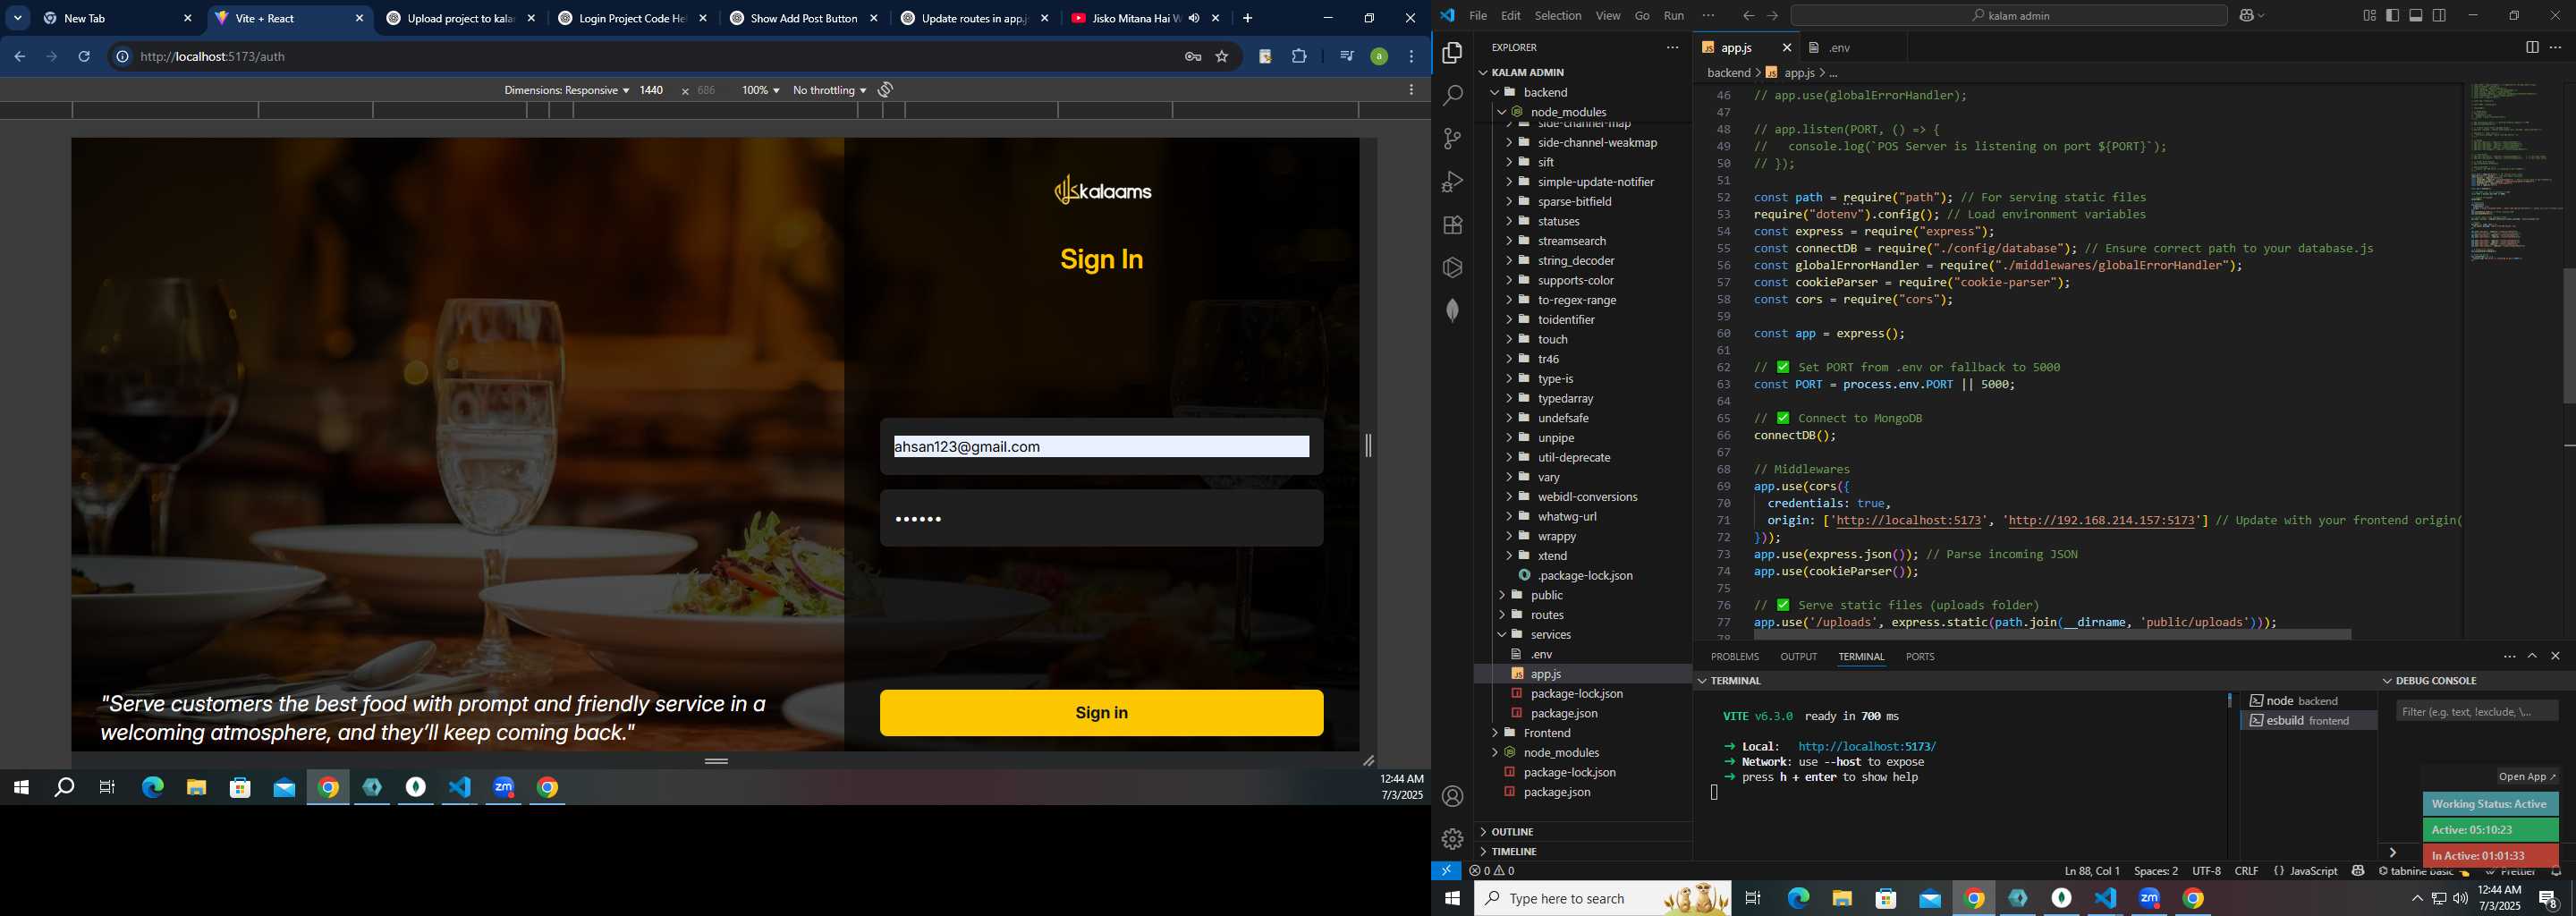Image resolution: width=2576 pixels, height=916 pixels.
Task: Toggle the Primary Side Bar in VS Code
Action: click(x=2392, y=15)
